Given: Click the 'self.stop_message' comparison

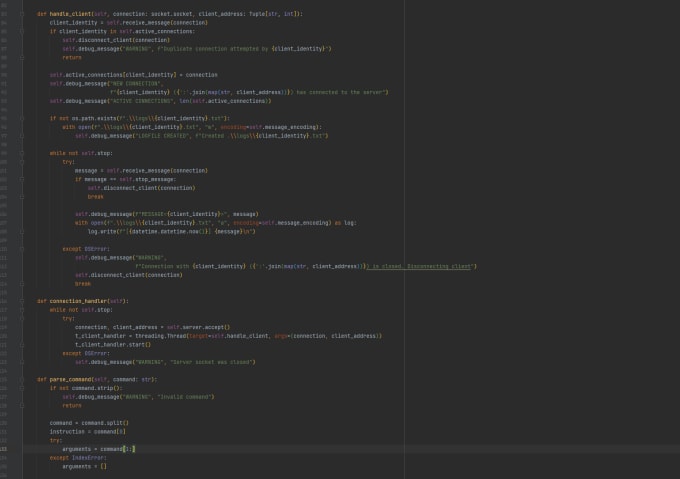Looking at the screenshot, I should click(x=147, y=179).
